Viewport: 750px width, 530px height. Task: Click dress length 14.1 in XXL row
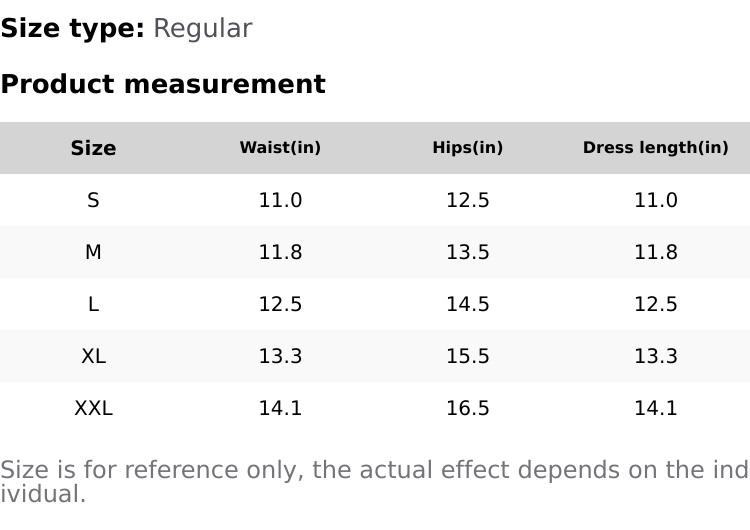(x=655, y=408)
